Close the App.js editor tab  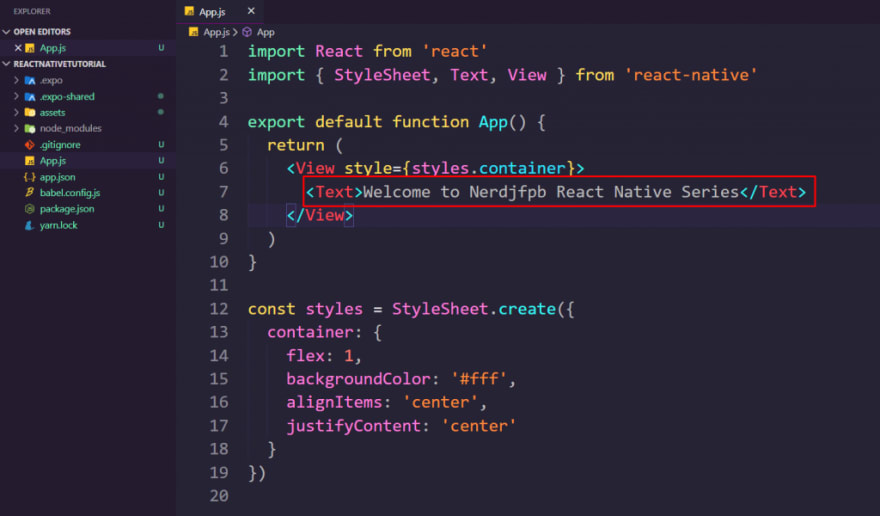251,11
